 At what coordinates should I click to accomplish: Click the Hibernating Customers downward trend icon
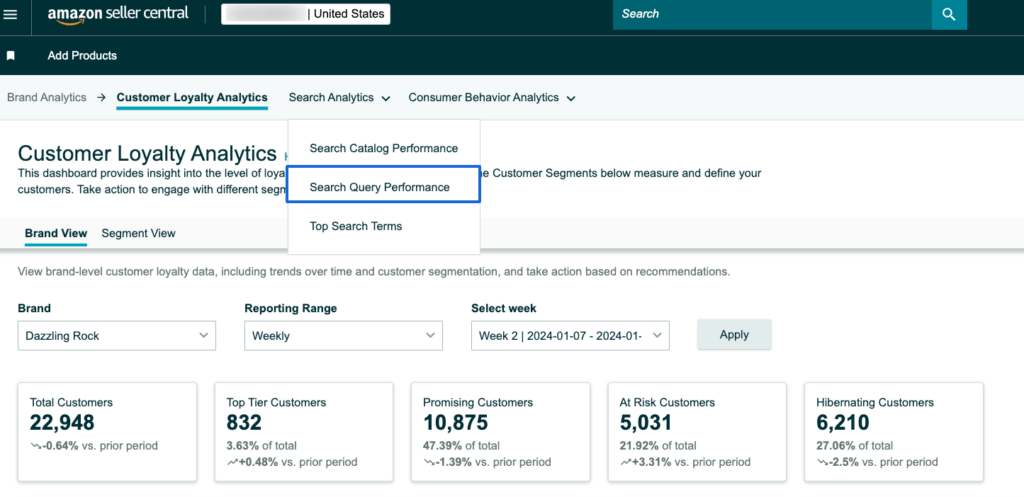pyautogui.click(x=822, y=462)
